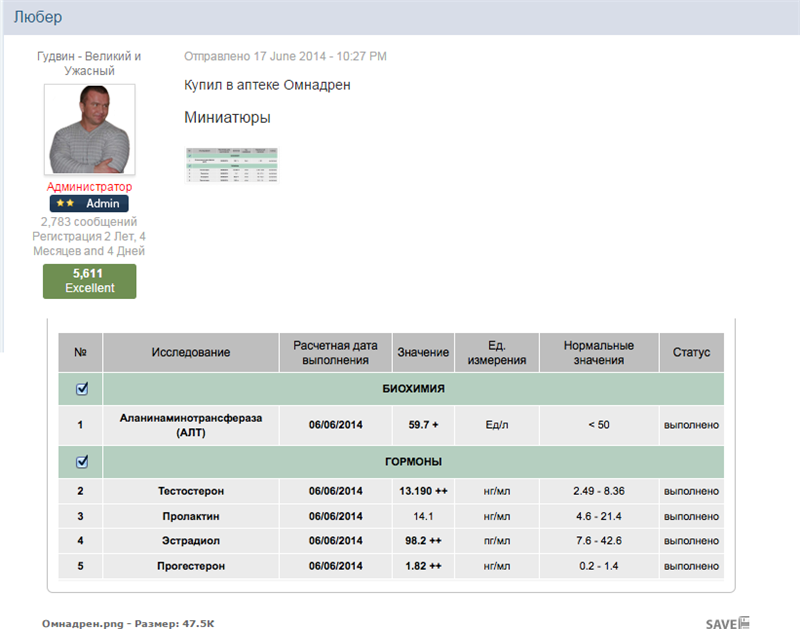Open the attached miniature thumbnail image
Image resolution: width=800 pixels, height=629 pixels.
pyautogui.click(x=232, y=165)
